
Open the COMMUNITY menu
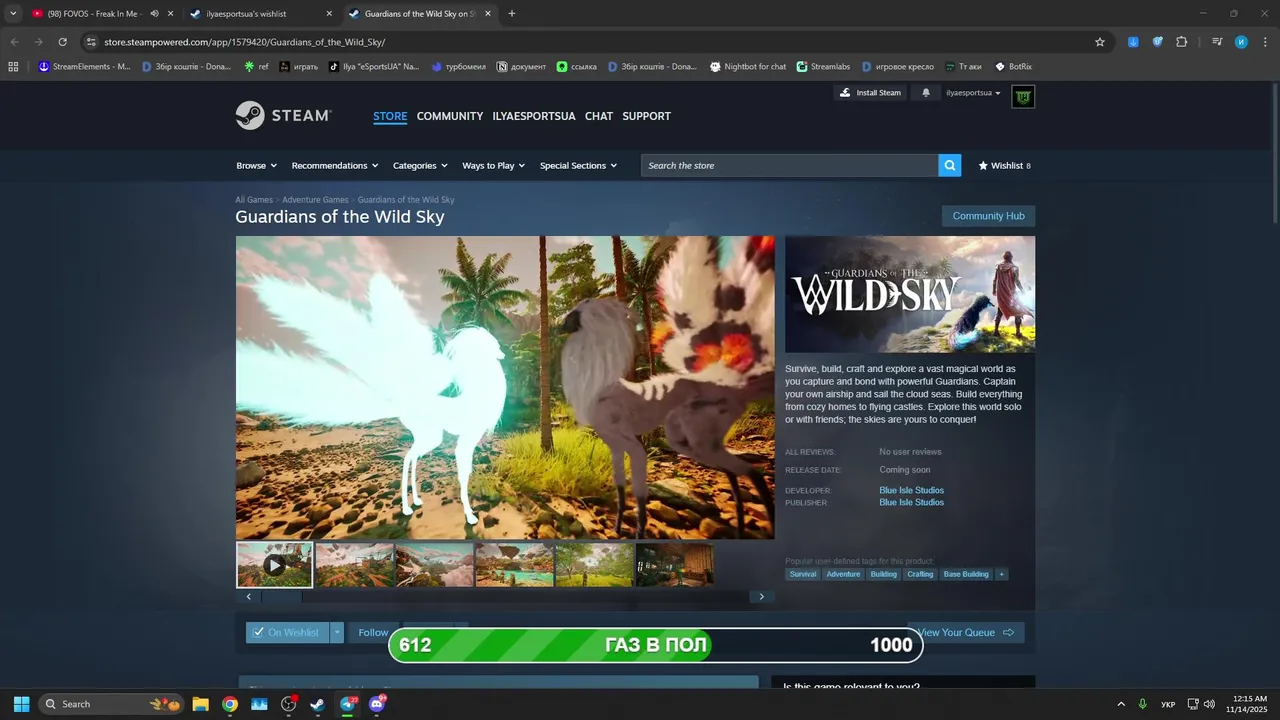[x=450, y=116]
